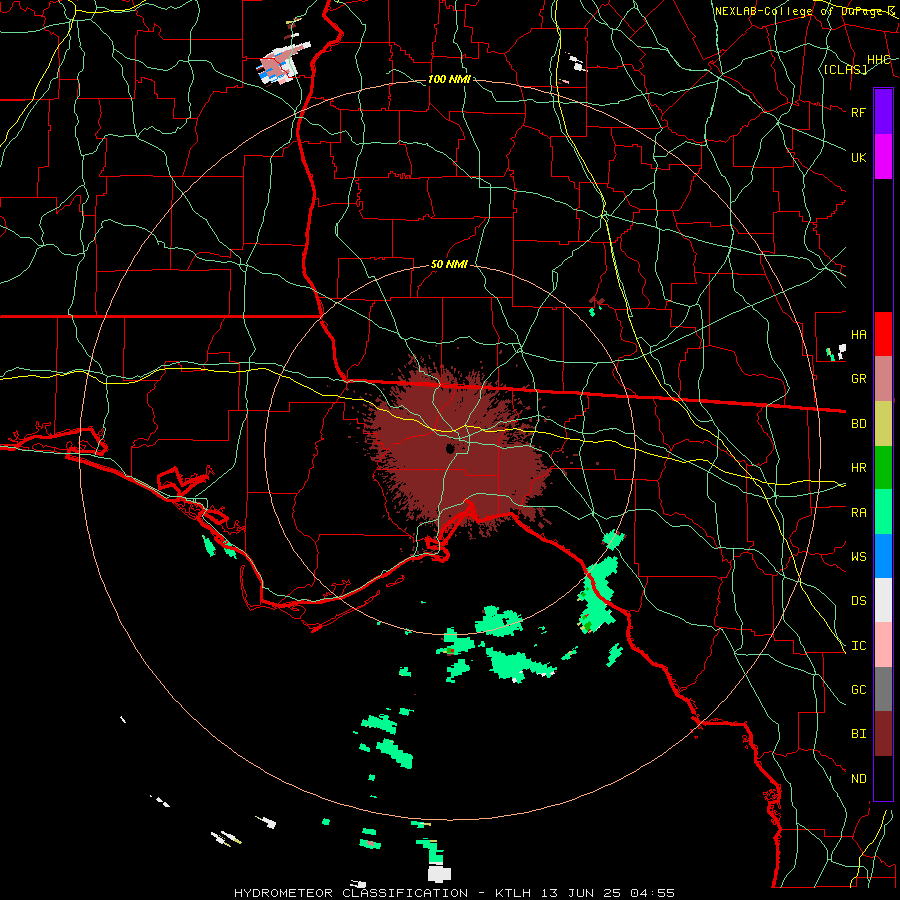Click the RA legend label
This screenshot has height=900, width=900.
click(858, 513)
